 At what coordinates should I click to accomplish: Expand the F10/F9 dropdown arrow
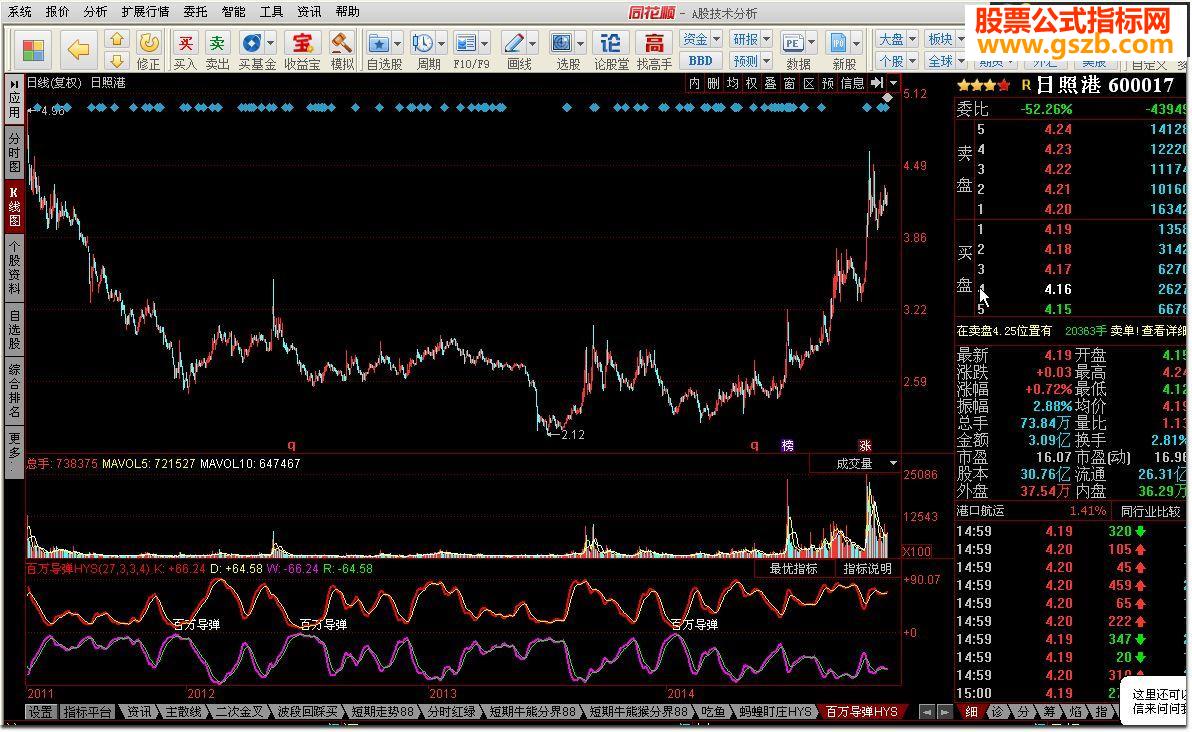(484, 43)
